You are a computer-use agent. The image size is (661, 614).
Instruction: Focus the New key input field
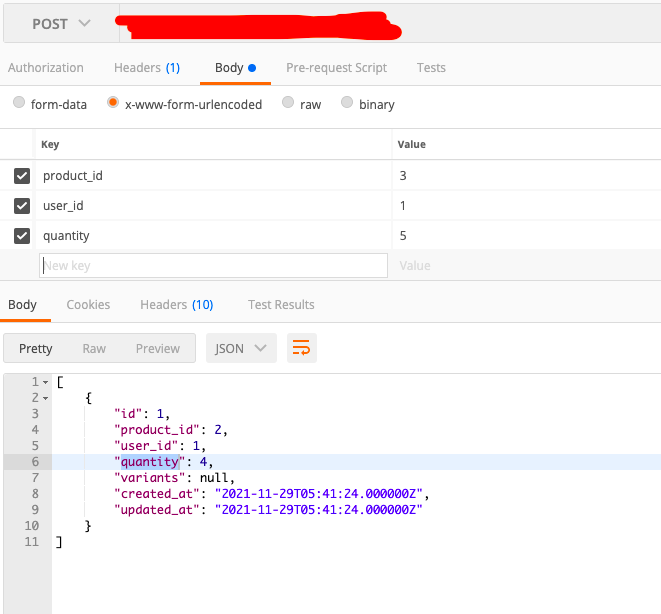213,265
